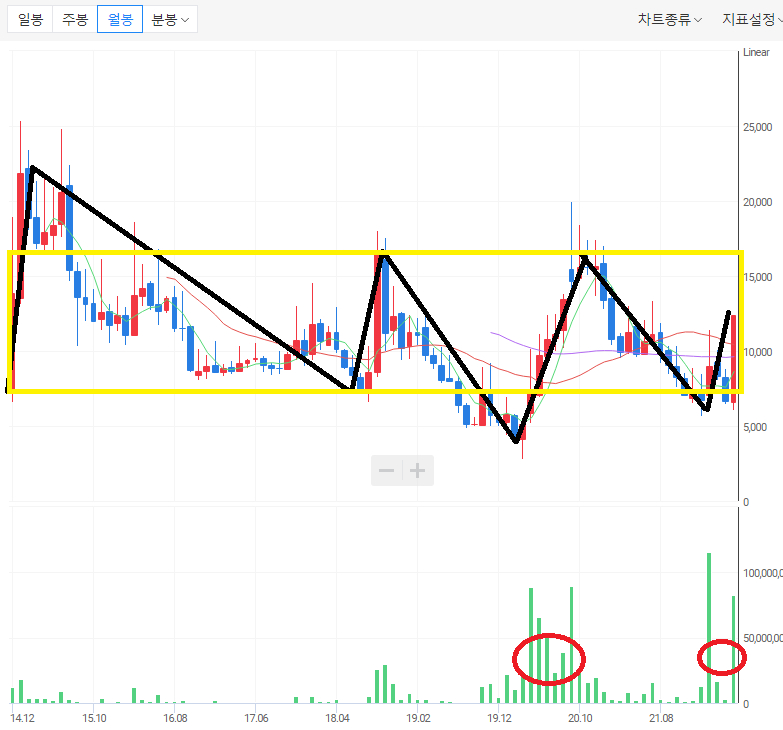Click the 10,000 price axis label
The height and width of the screenshot is (730, 783).
(x=758, y=352)
